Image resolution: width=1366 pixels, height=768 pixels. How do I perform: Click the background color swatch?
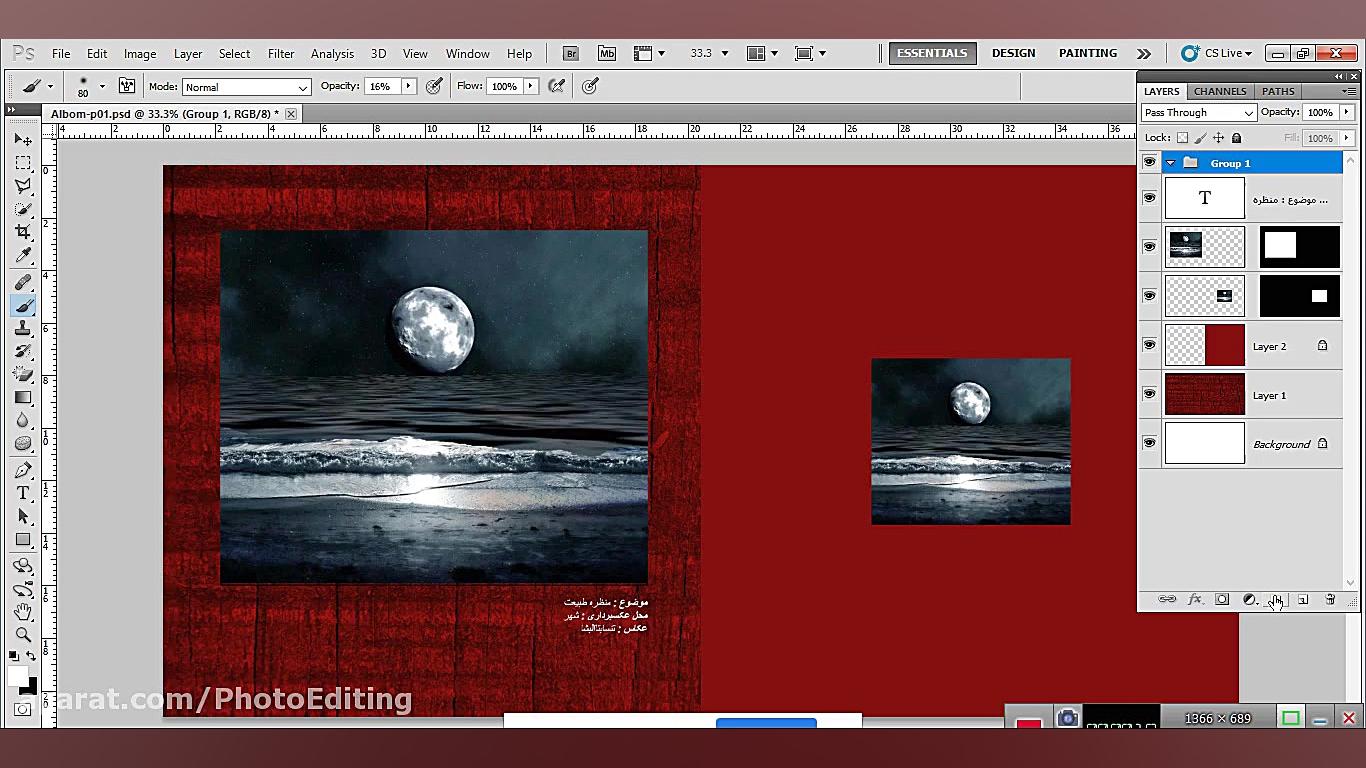(x=32, y=686)
